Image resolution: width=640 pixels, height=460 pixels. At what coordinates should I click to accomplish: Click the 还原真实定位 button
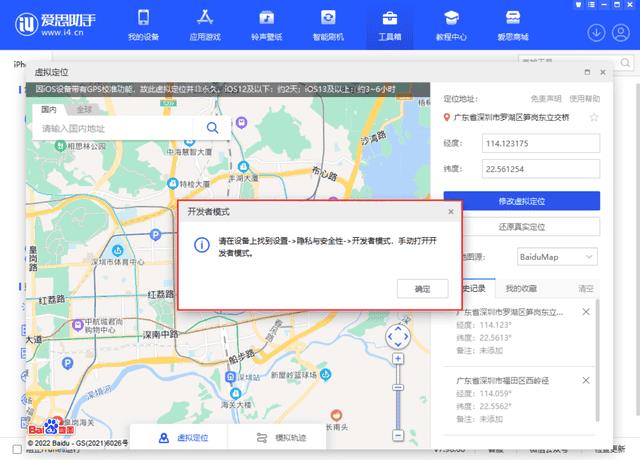pos(531,227)
